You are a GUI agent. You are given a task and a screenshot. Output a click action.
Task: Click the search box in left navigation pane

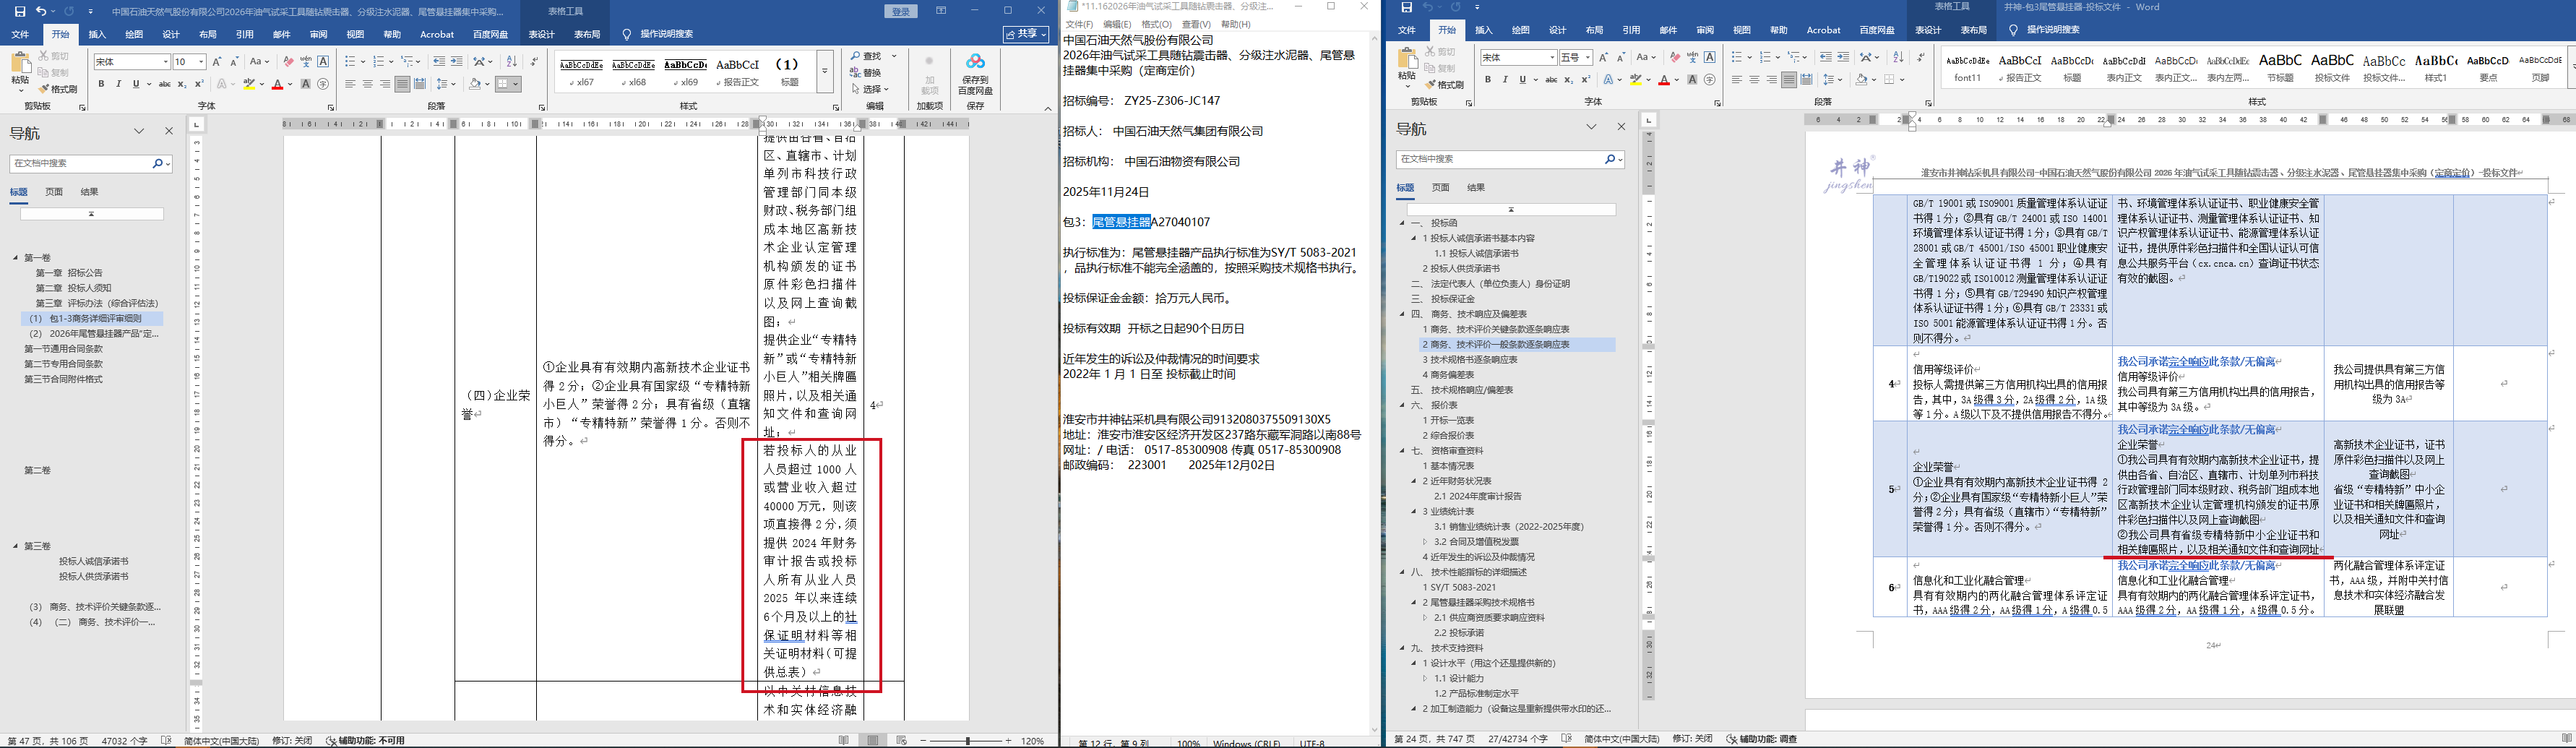pos(91,163)
